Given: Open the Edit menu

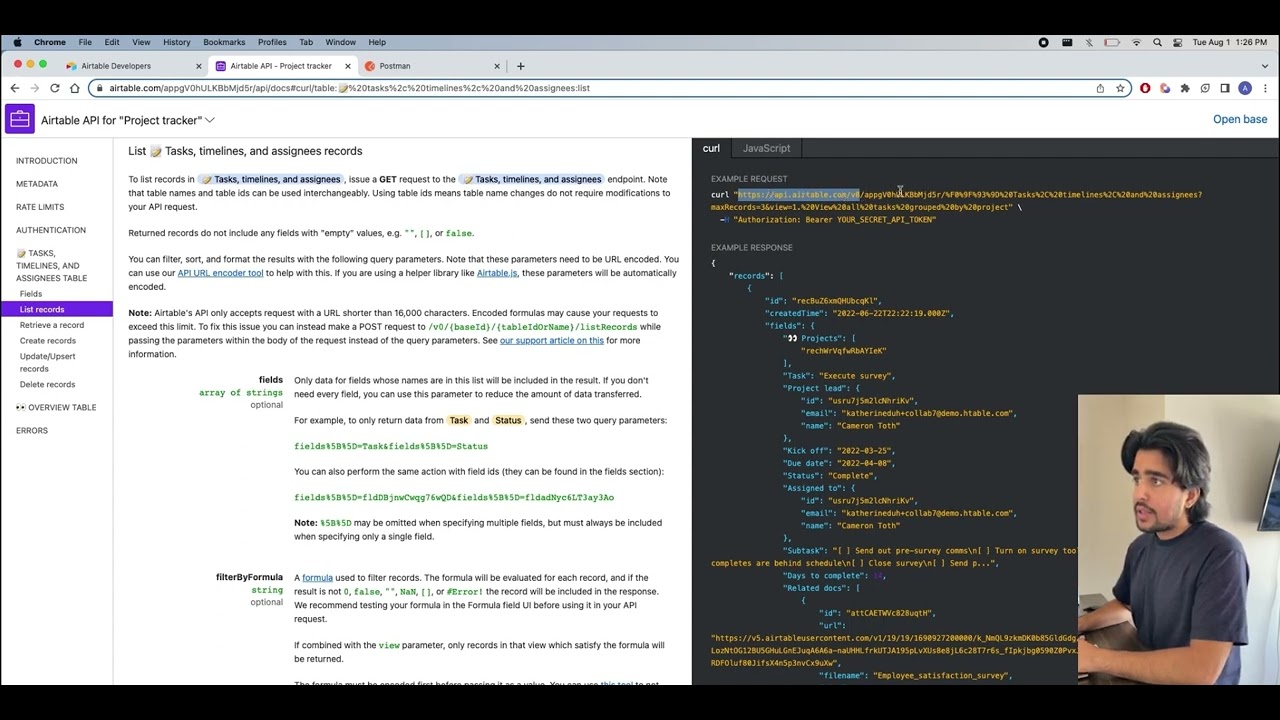Looking at the screenshot, I should [112, 42].
